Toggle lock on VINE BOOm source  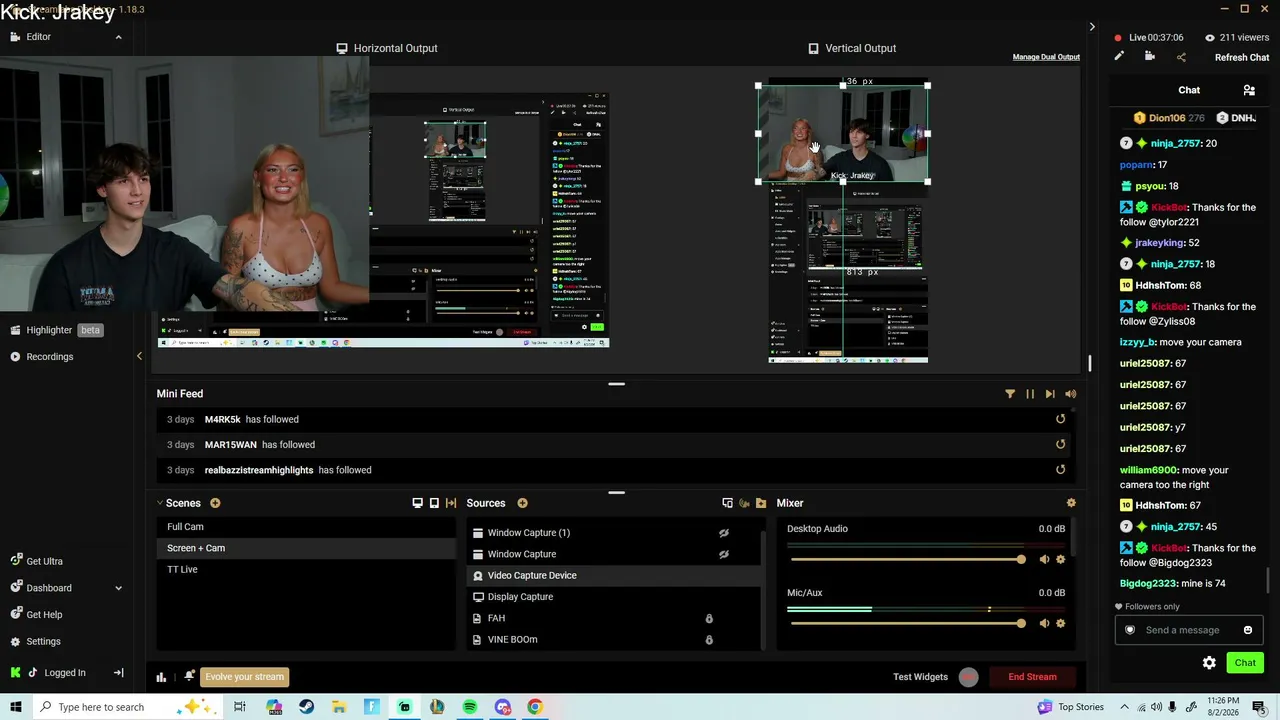tap(709, 640)
